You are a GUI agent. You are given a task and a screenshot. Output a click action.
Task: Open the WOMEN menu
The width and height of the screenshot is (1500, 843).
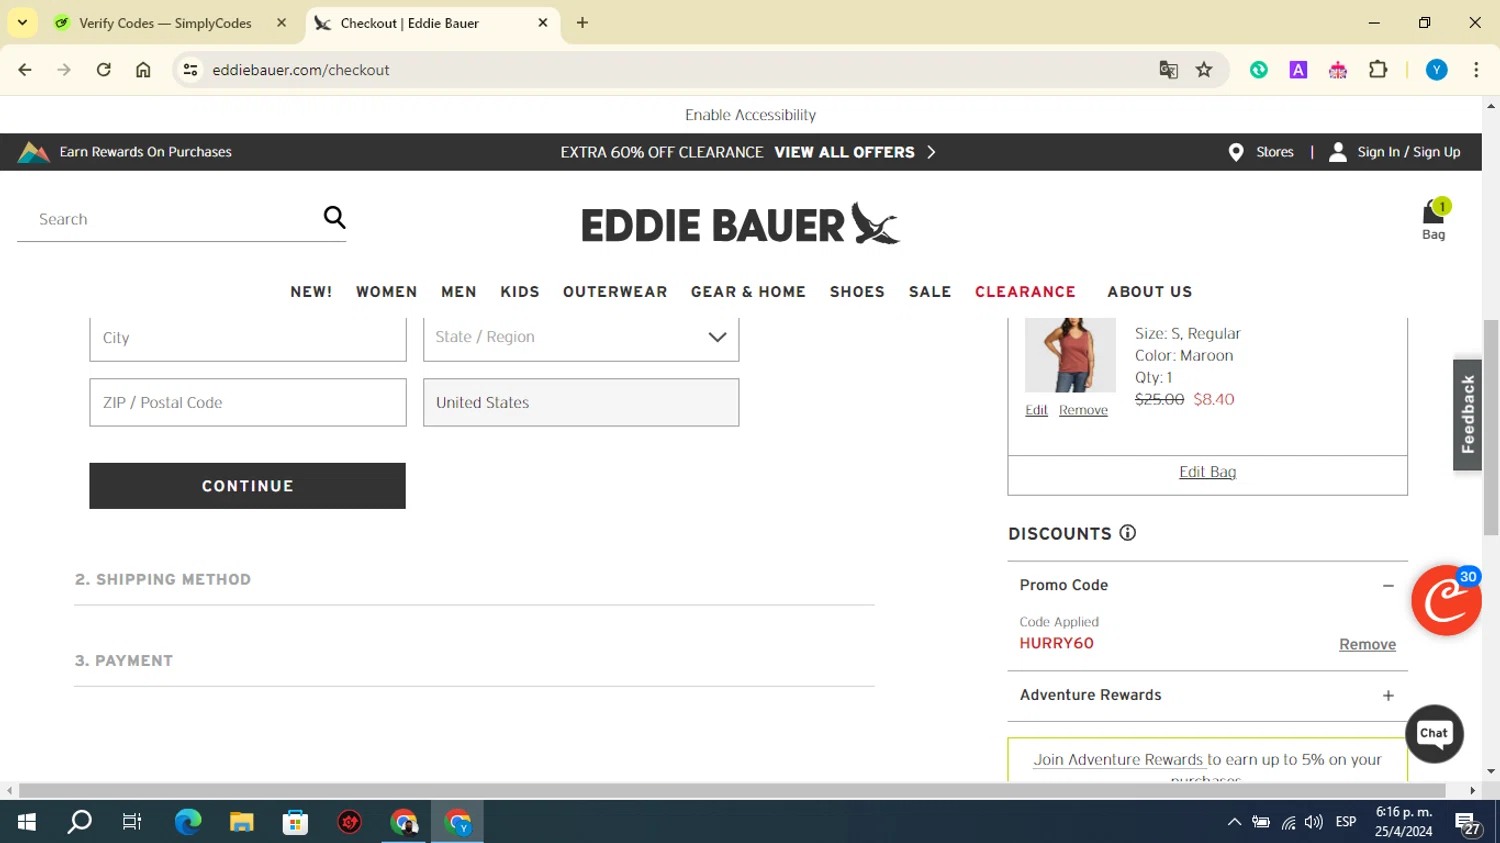tap(386, 292)
